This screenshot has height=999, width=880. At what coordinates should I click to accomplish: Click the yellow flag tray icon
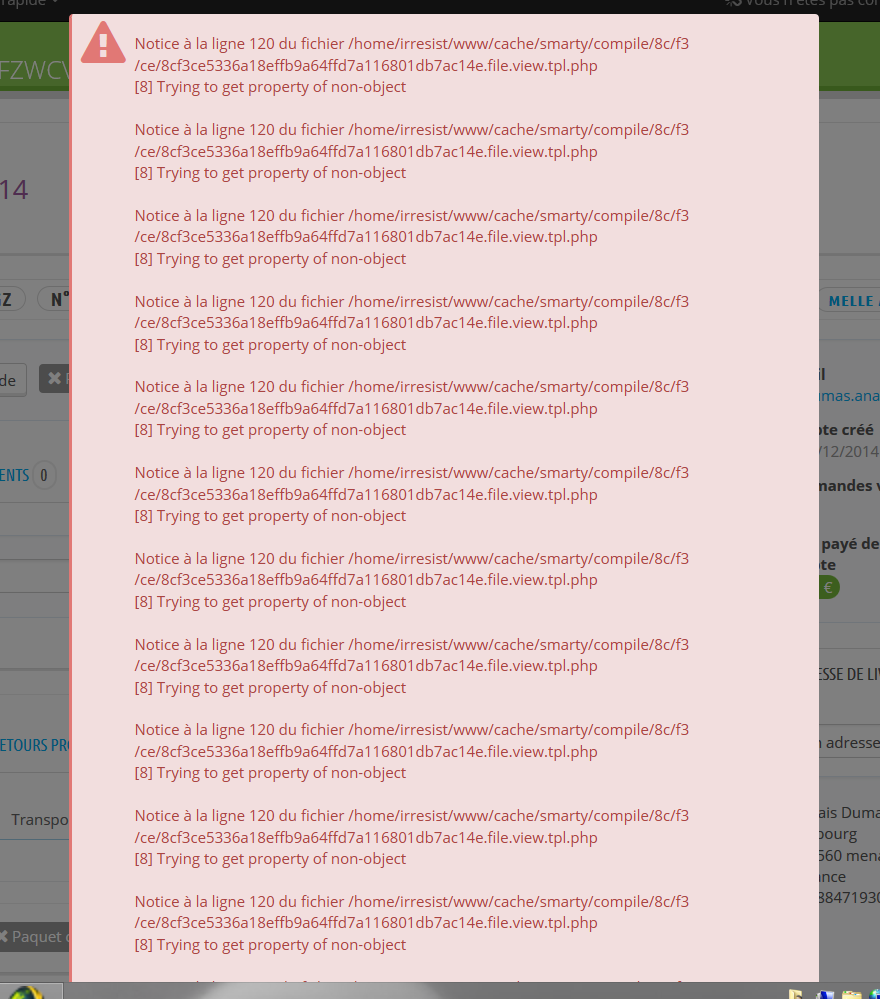tap(796, 994)
